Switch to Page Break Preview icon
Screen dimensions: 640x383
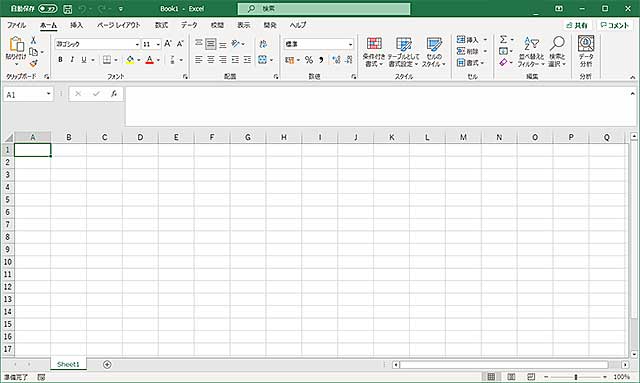click(531, 376)
